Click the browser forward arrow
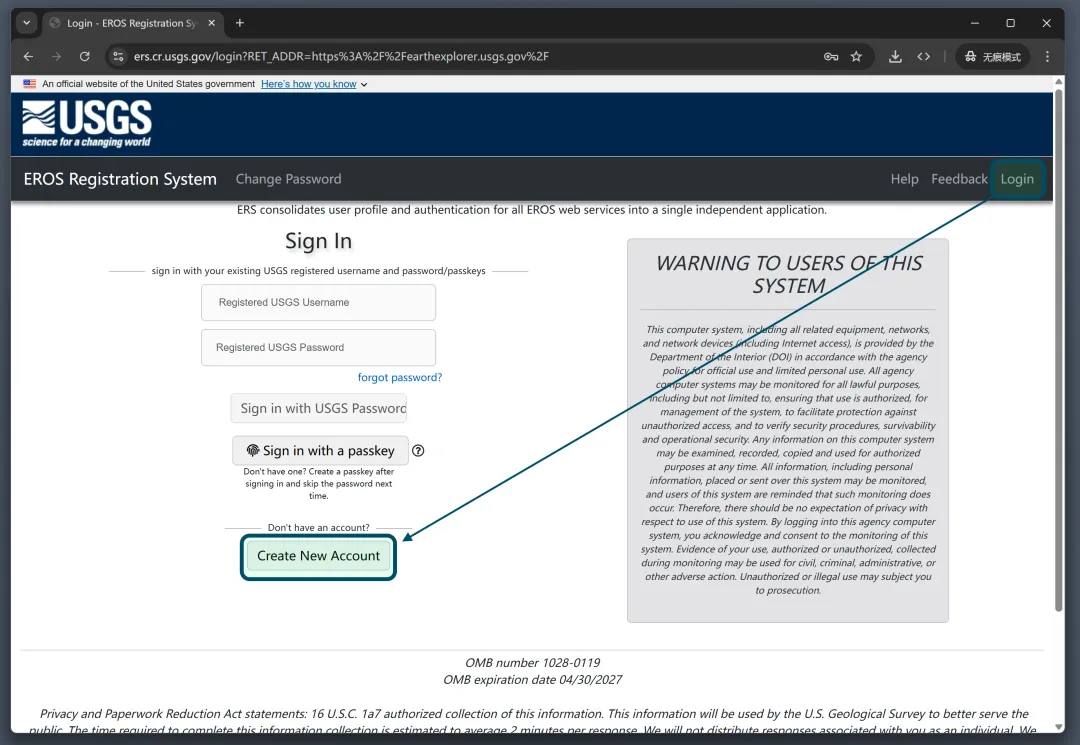Screen dimensions: 1080x745 (x=56, y=56)
